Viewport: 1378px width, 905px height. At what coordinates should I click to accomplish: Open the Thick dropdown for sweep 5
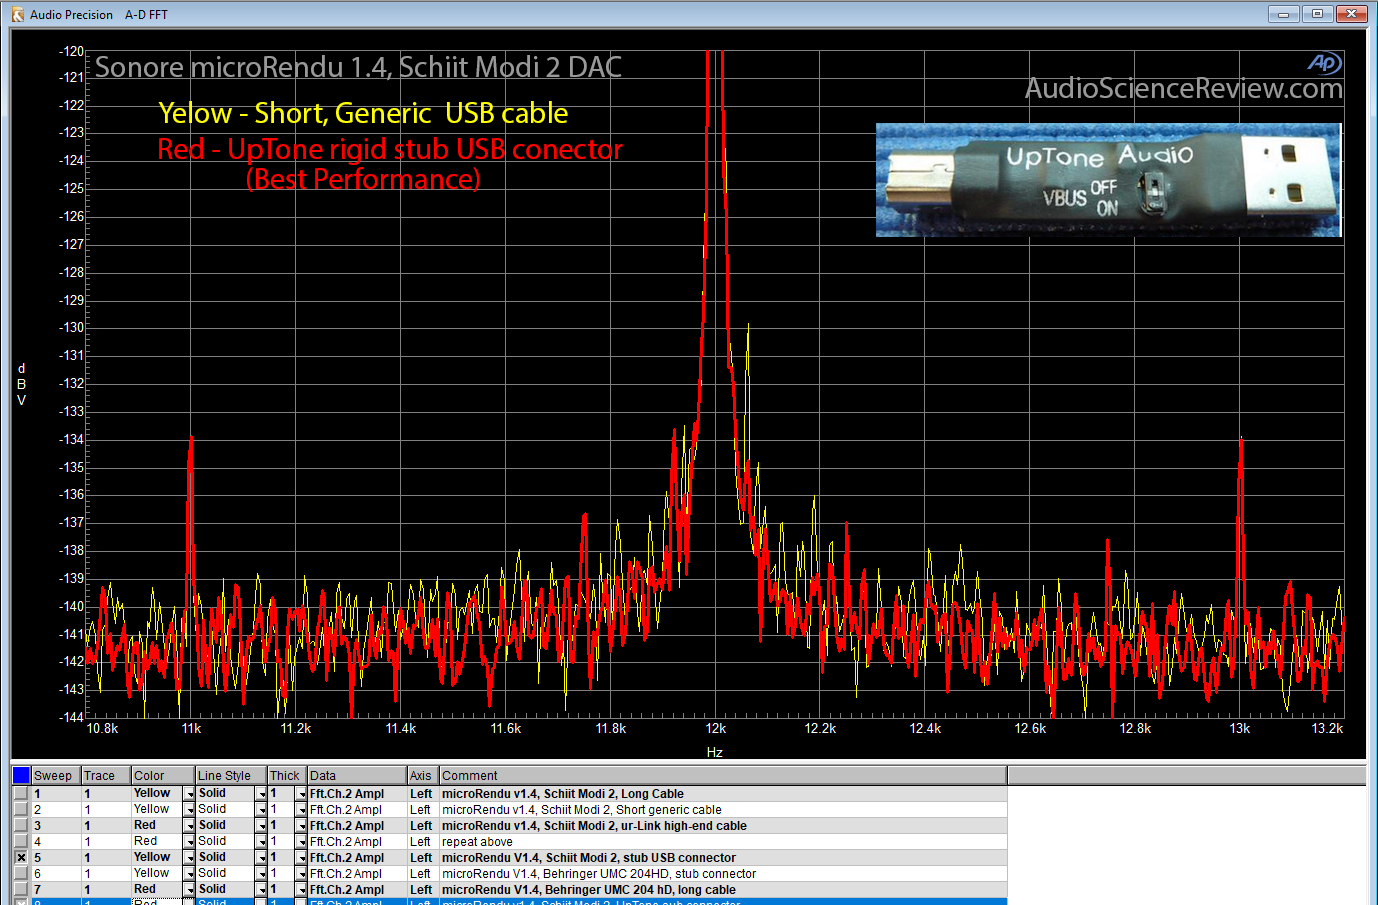tap(301, 857)
